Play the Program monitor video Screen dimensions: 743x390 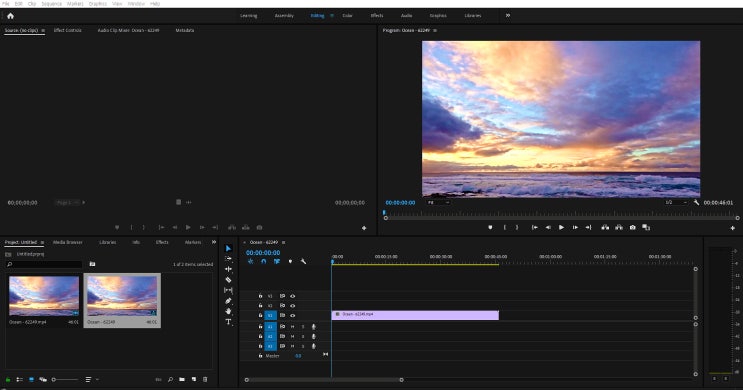click(x=562, y=227)
